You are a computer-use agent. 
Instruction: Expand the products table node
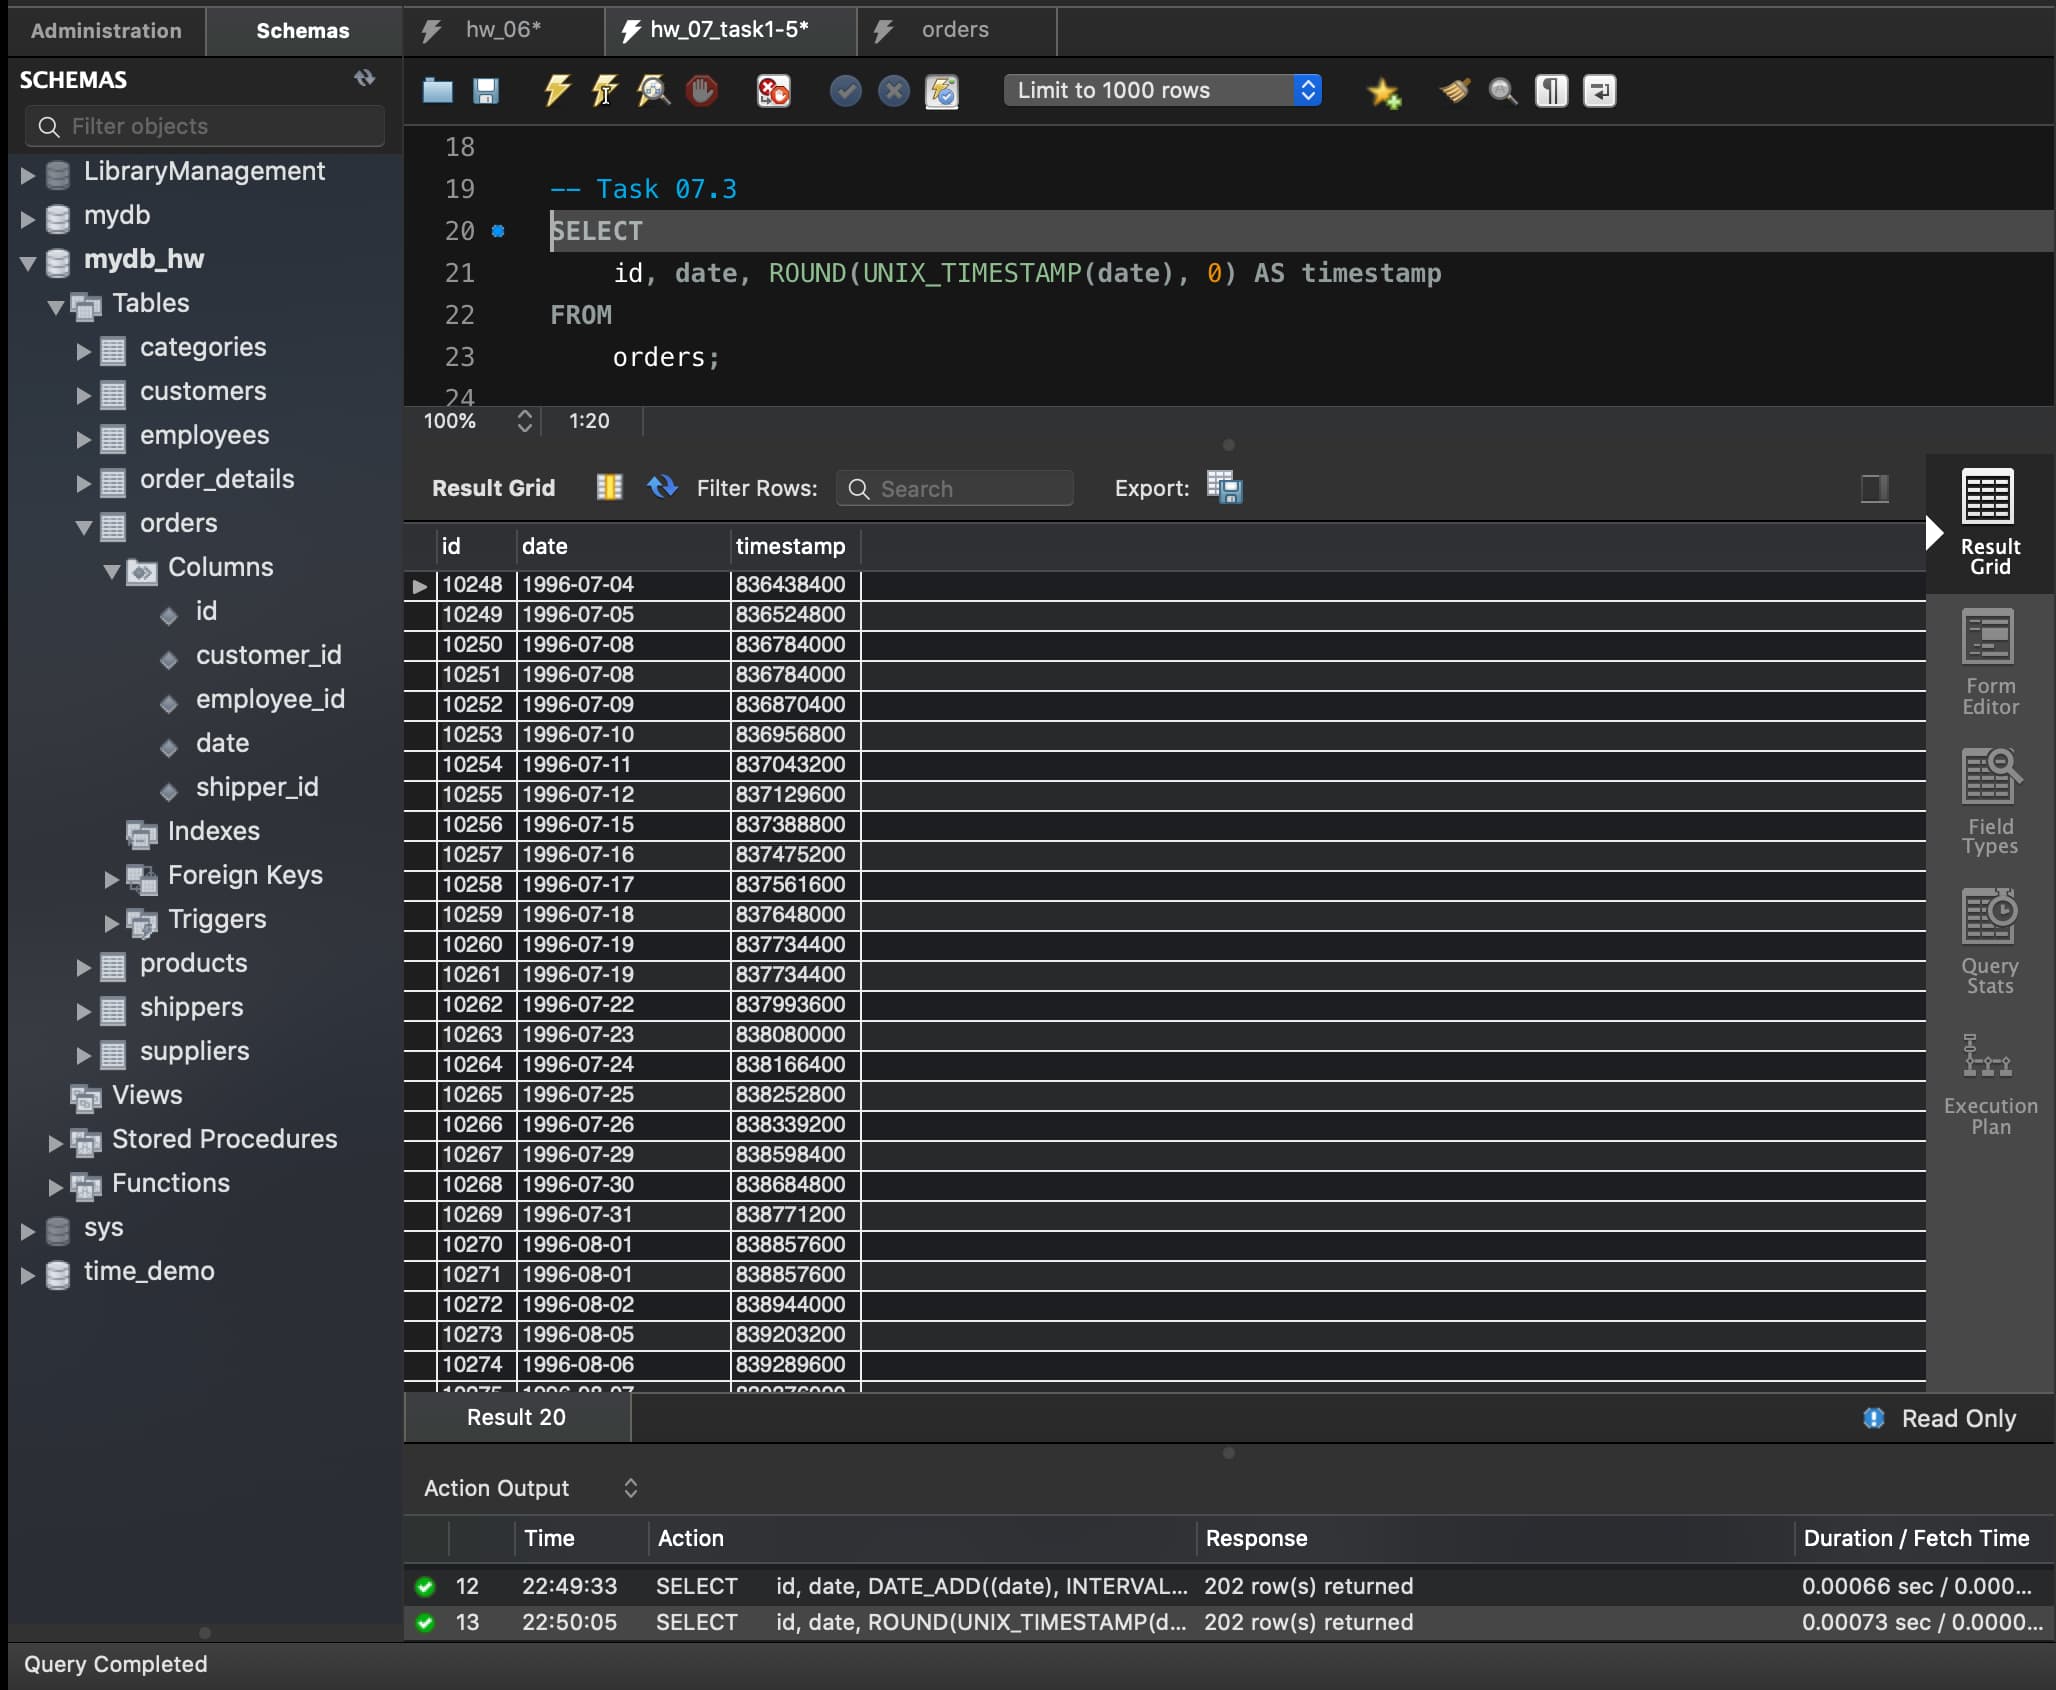point(84,966)
